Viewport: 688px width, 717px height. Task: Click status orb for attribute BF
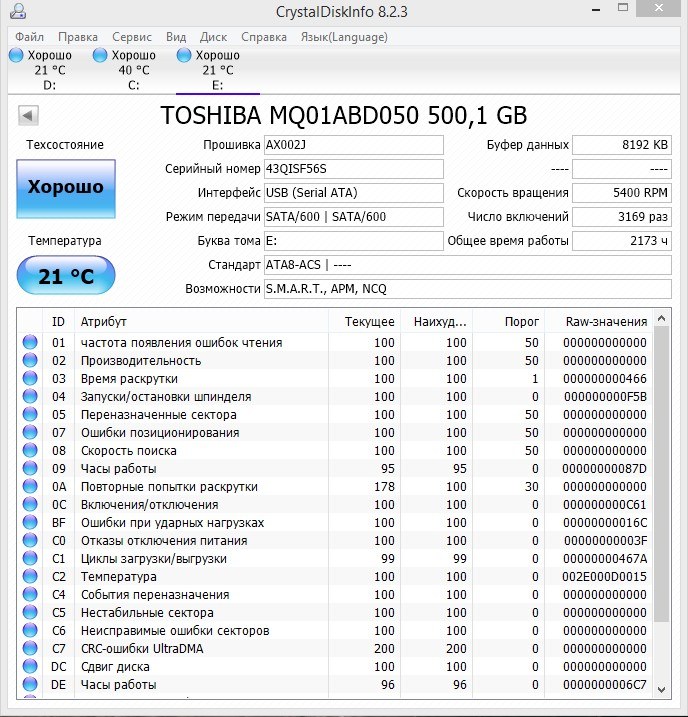point(30,522)
